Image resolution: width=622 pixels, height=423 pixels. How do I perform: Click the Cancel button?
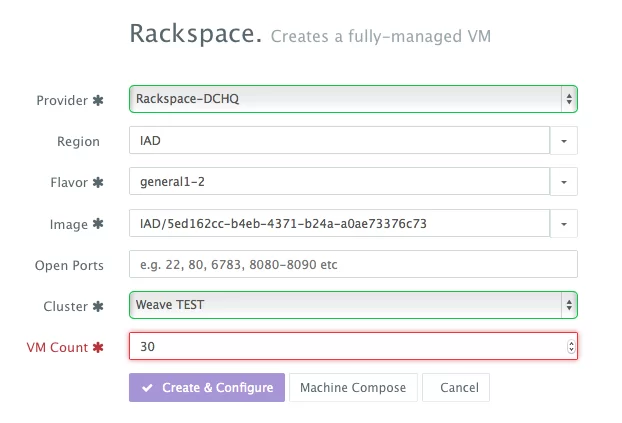[456, 387]
